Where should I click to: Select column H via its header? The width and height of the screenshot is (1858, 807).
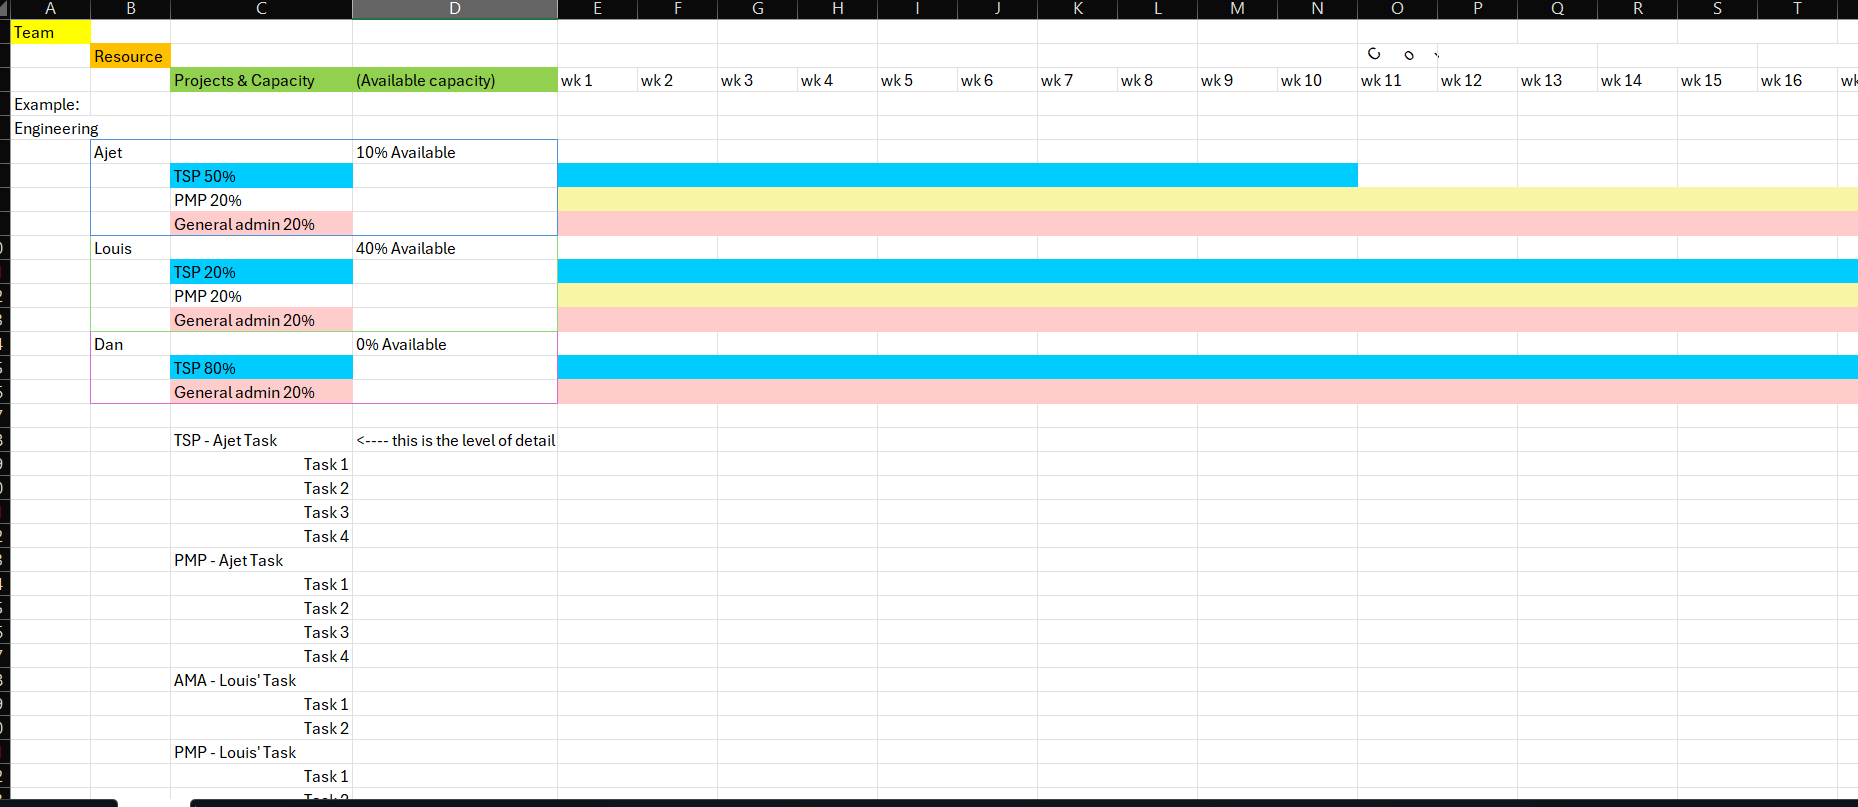837,9
